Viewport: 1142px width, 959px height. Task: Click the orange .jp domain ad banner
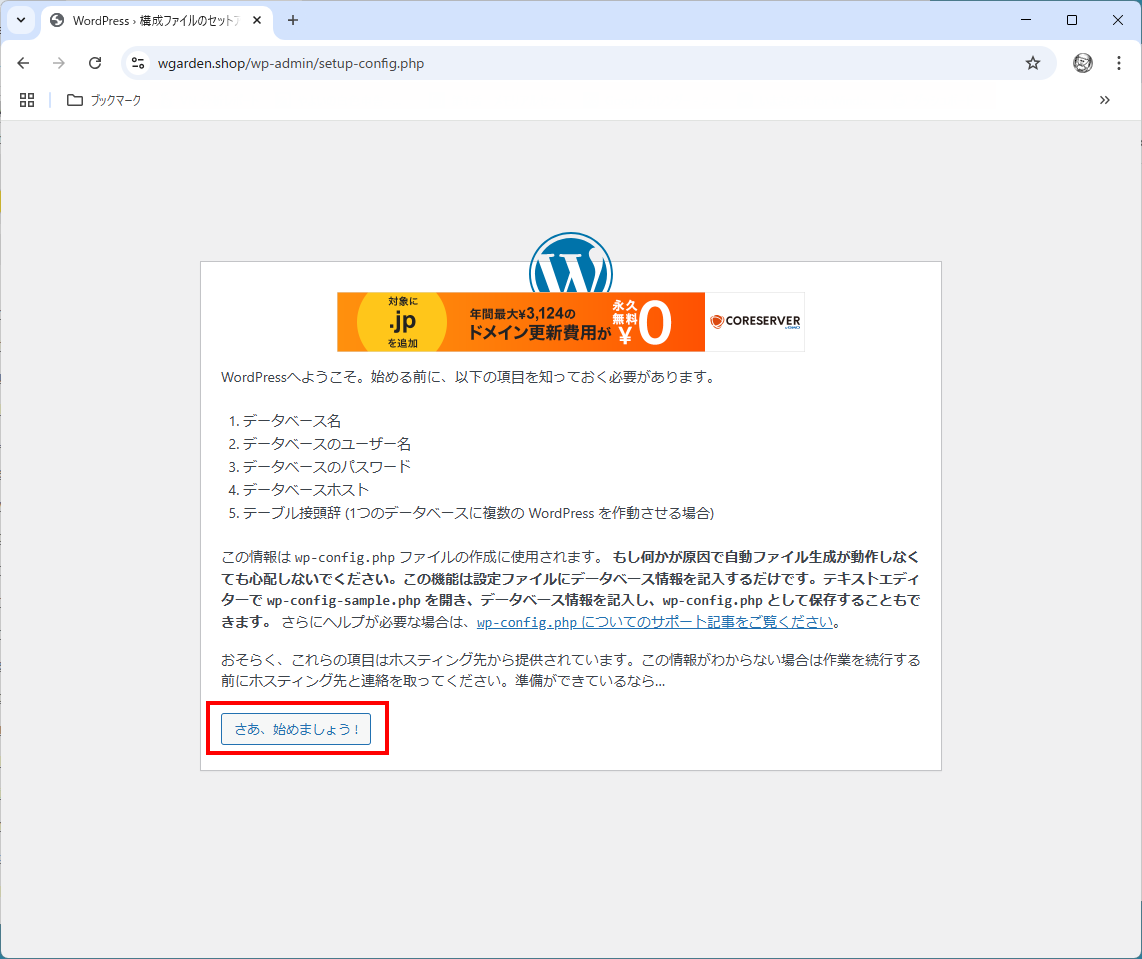click(x=520, y=322)
